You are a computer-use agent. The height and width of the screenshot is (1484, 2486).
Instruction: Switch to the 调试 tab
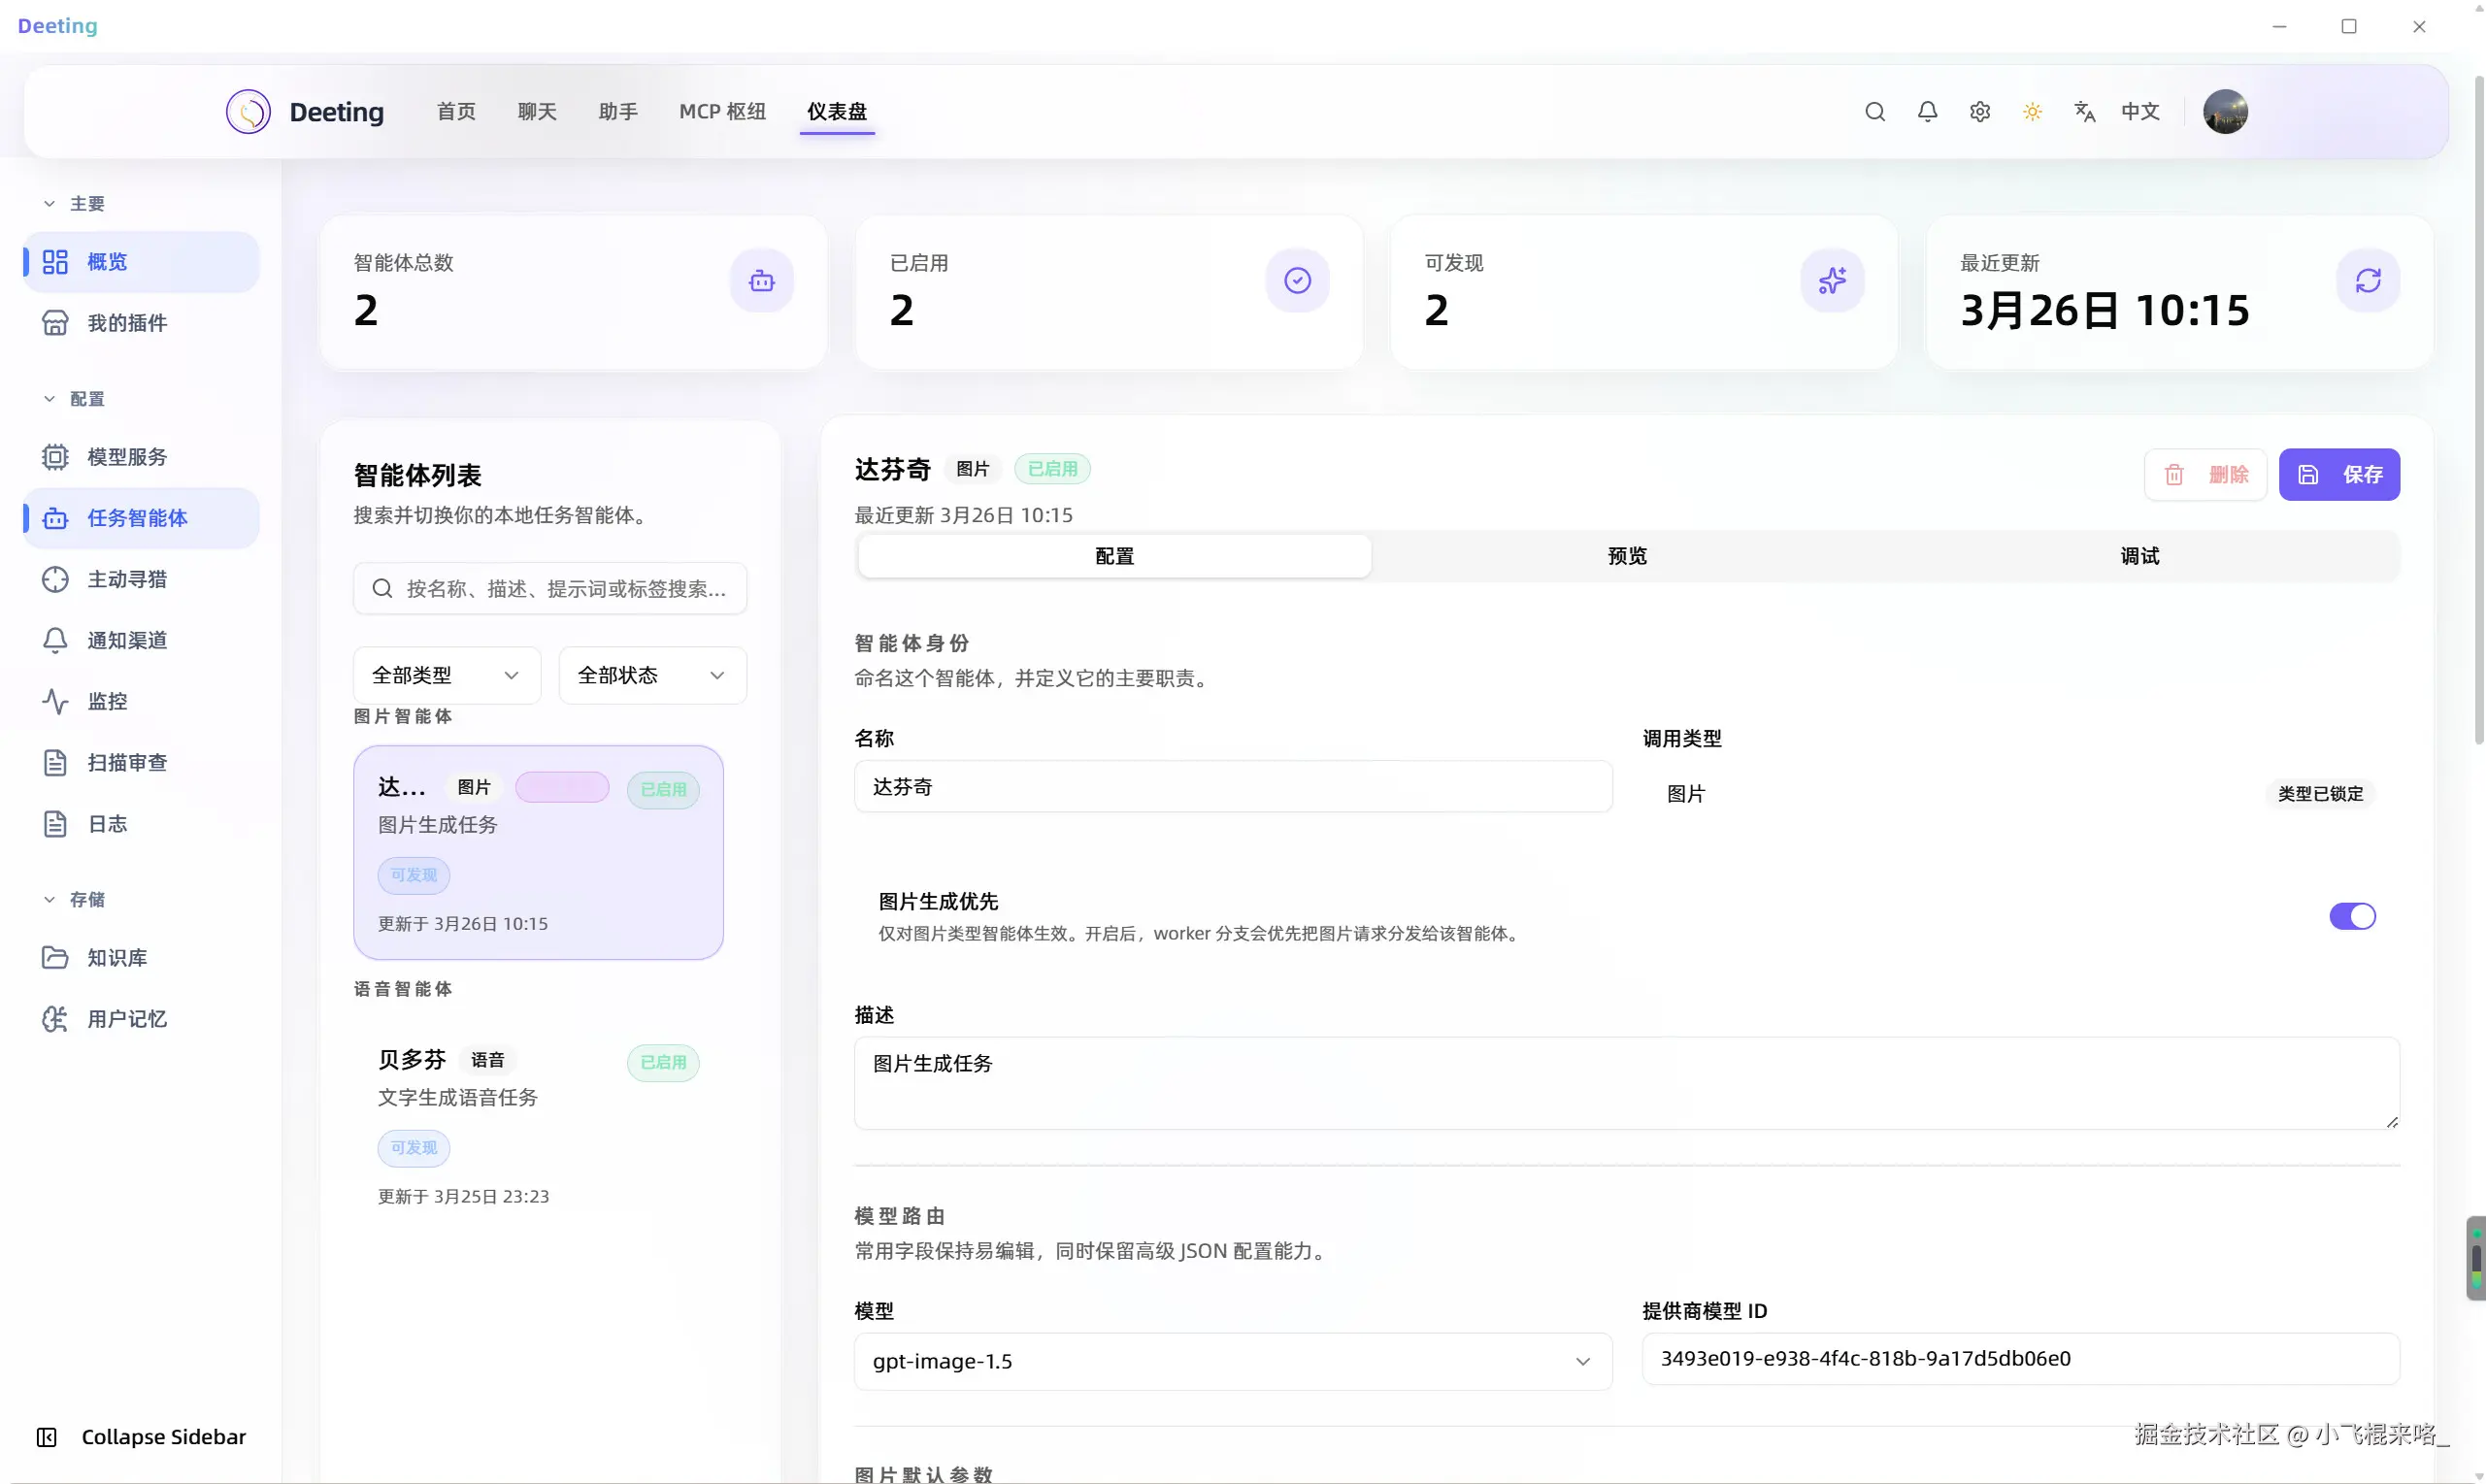pos(2140,556)
